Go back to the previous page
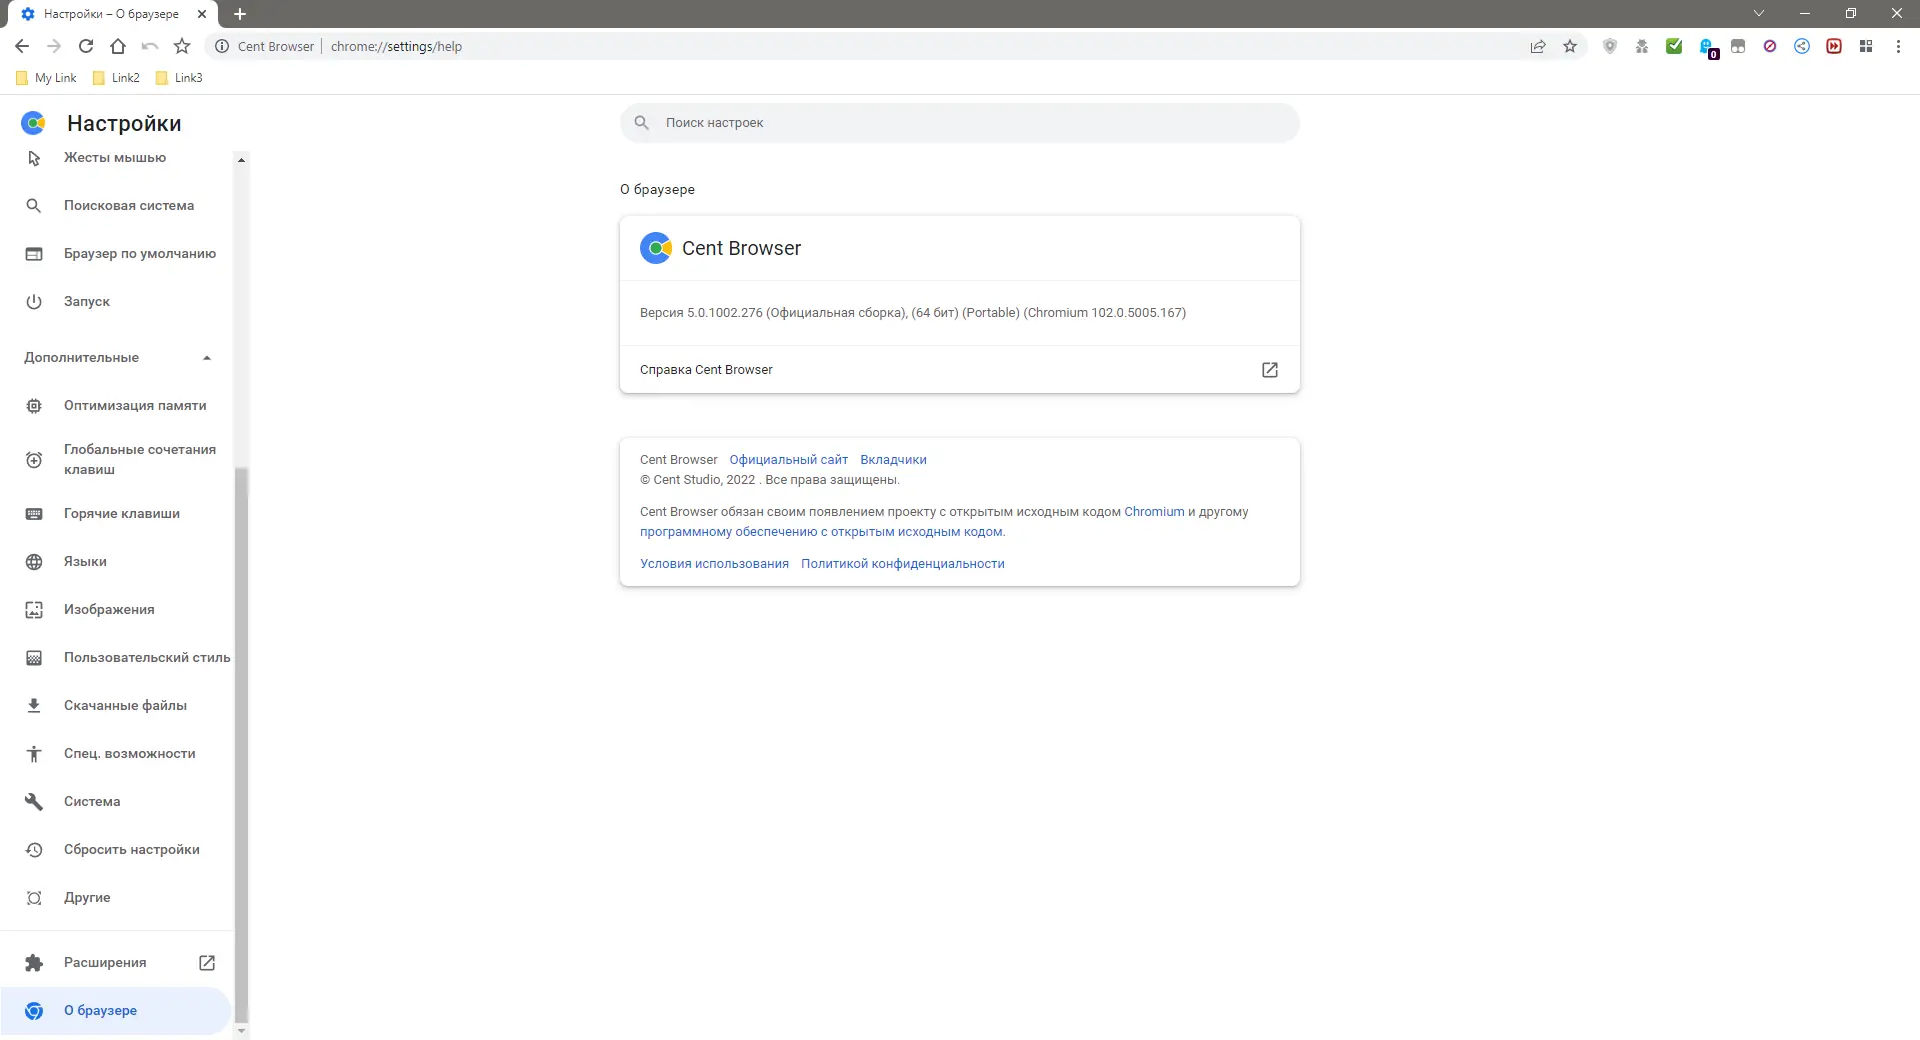The width and height of the screenshot is (1920, 1040). pos(22,46)
